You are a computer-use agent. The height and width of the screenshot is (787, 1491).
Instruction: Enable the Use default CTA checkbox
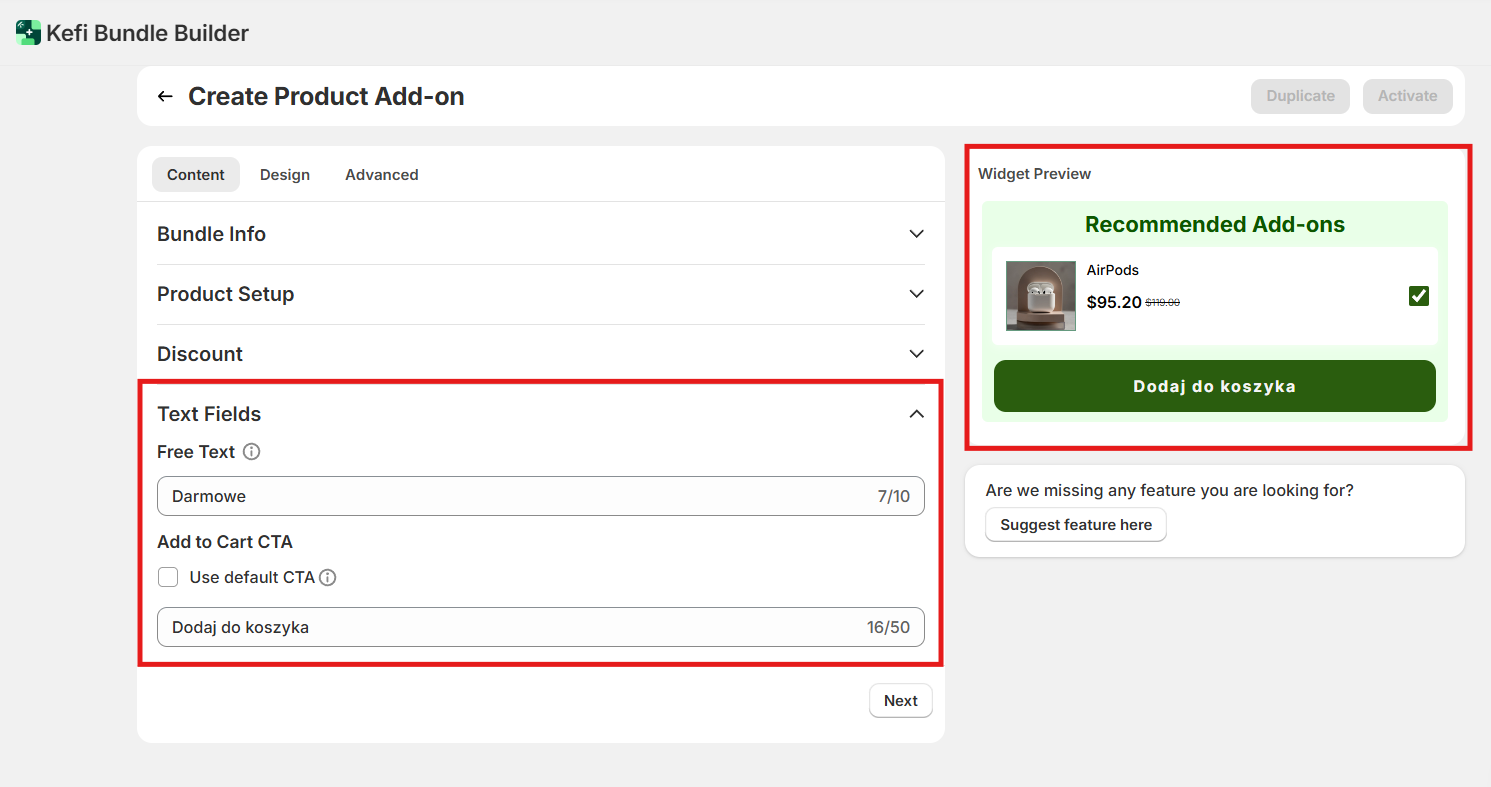pos(168,577)
